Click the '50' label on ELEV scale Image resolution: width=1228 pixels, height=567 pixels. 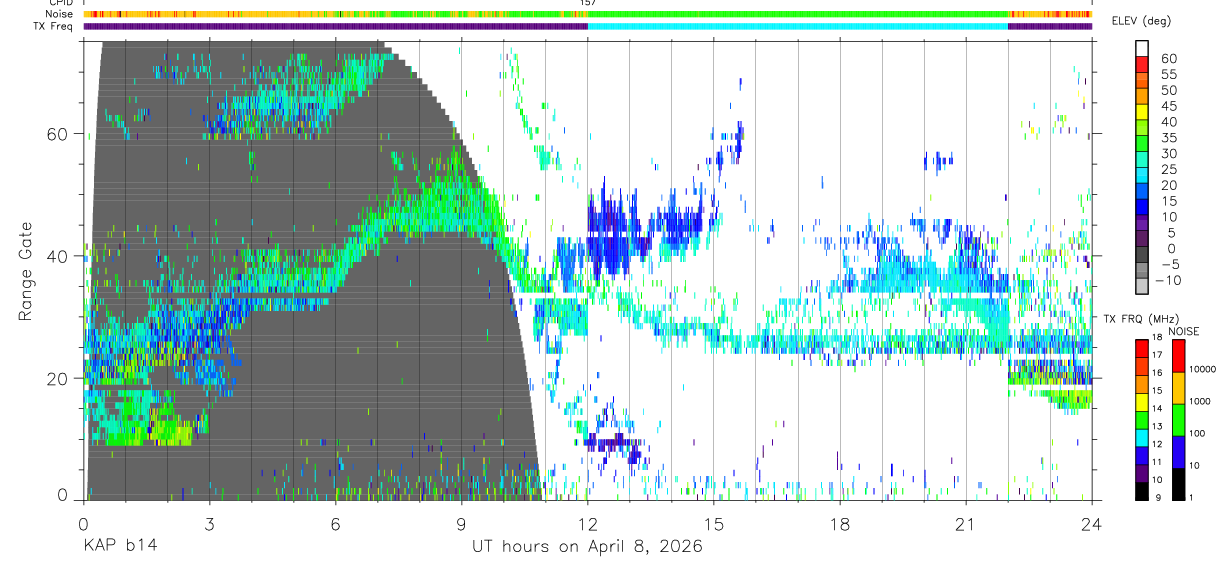pos(1167,89)
